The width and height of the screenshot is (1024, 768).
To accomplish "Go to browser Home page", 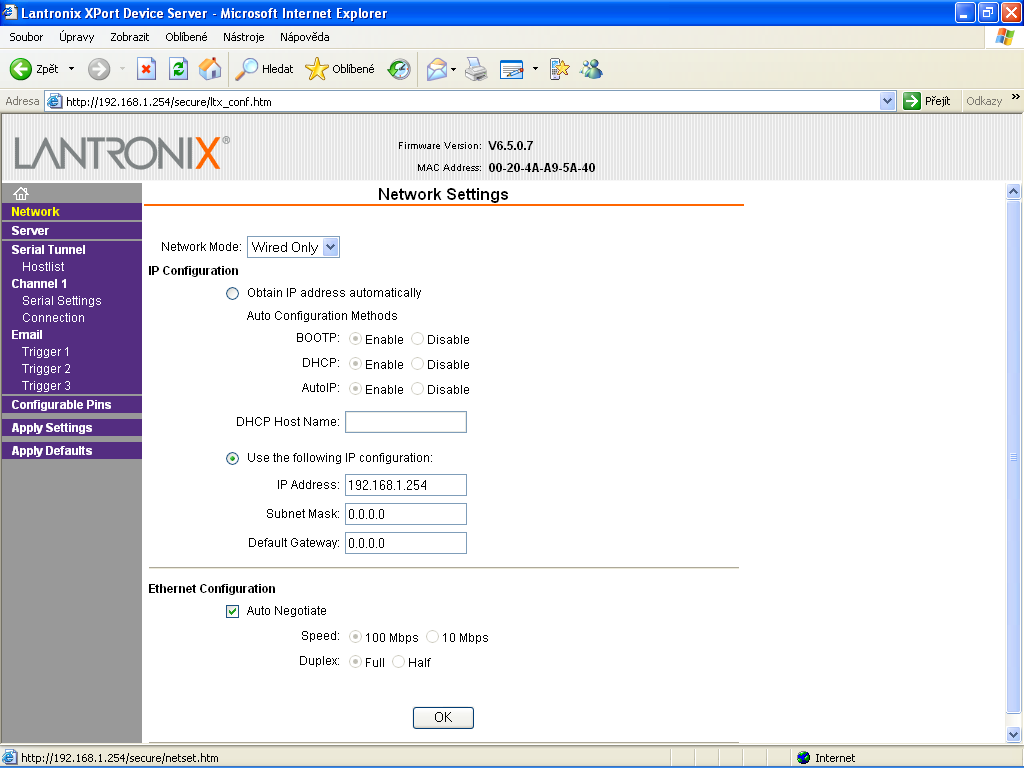I will 210,69.
